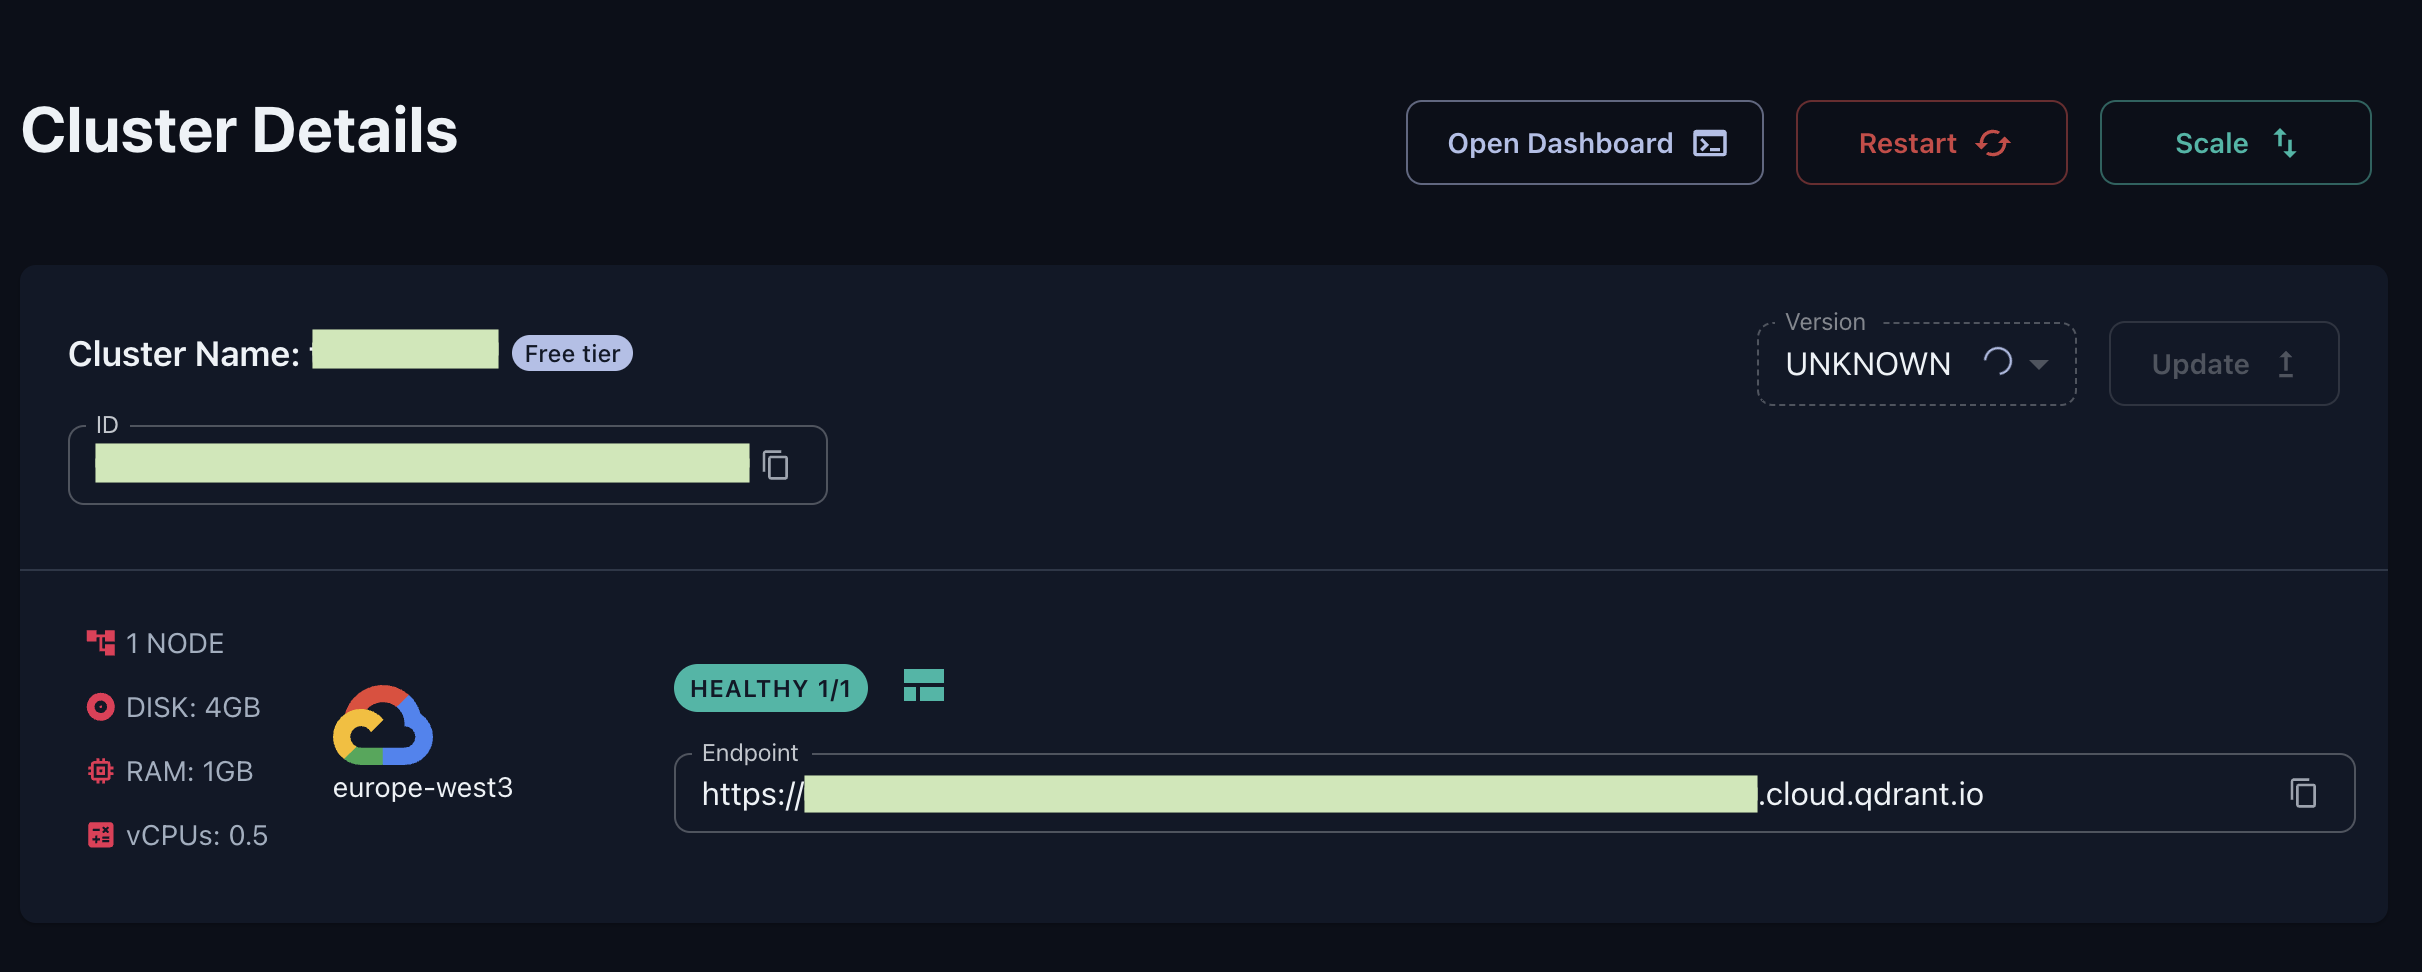Click the 'europe-west3' region text
Image resolution: width=2422 pixels, height=972 pixels.
423,788
